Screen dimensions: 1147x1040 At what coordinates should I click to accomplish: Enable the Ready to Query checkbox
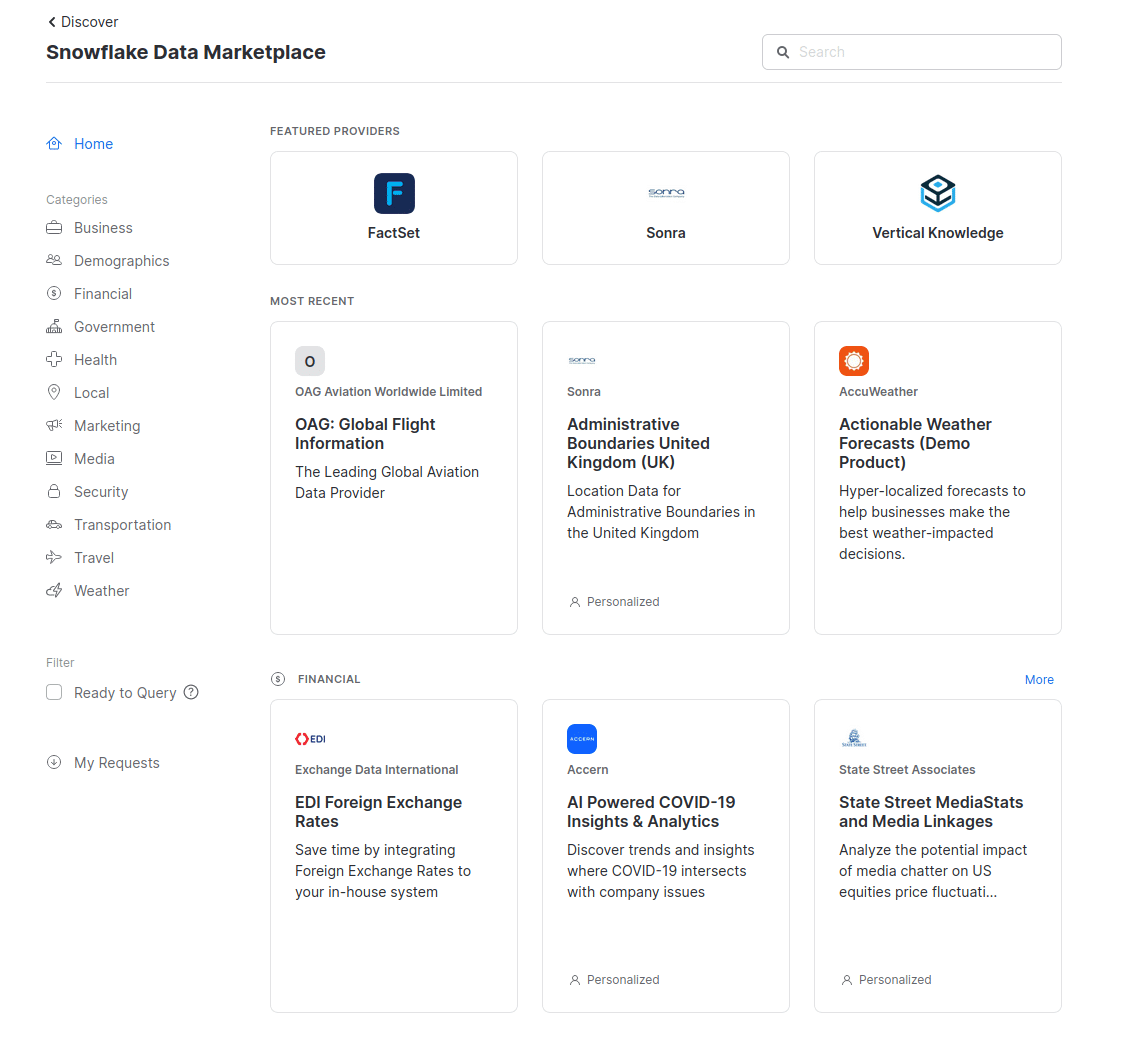click(x=54, y=692)
